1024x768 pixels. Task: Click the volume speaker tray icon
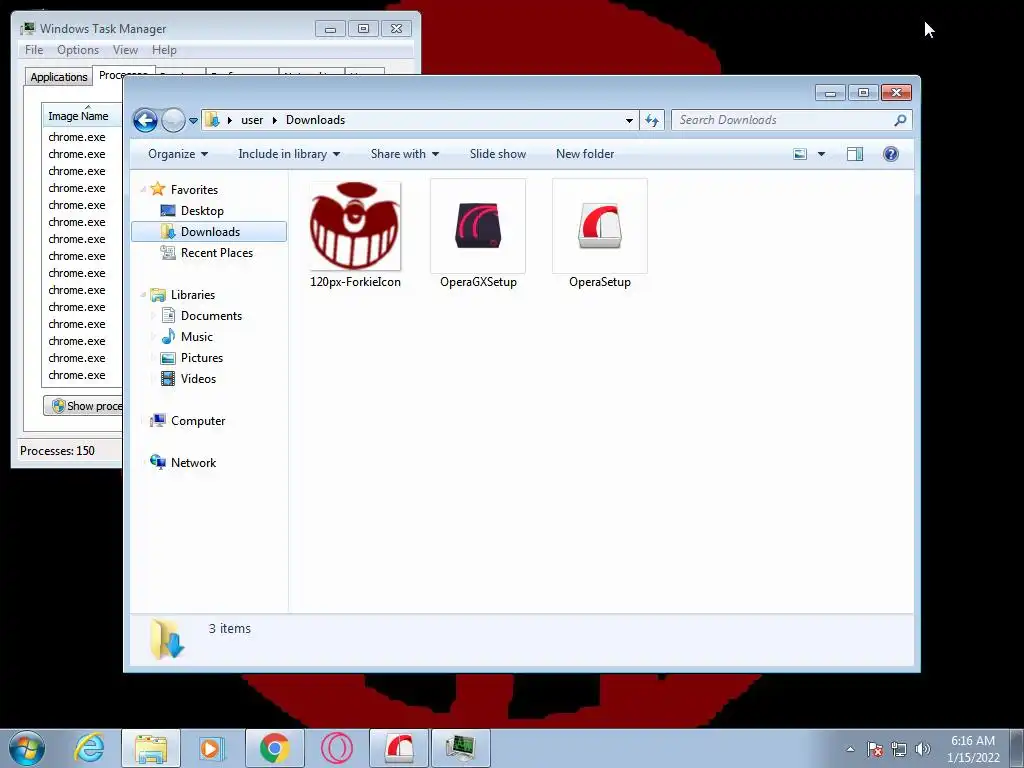923,749
